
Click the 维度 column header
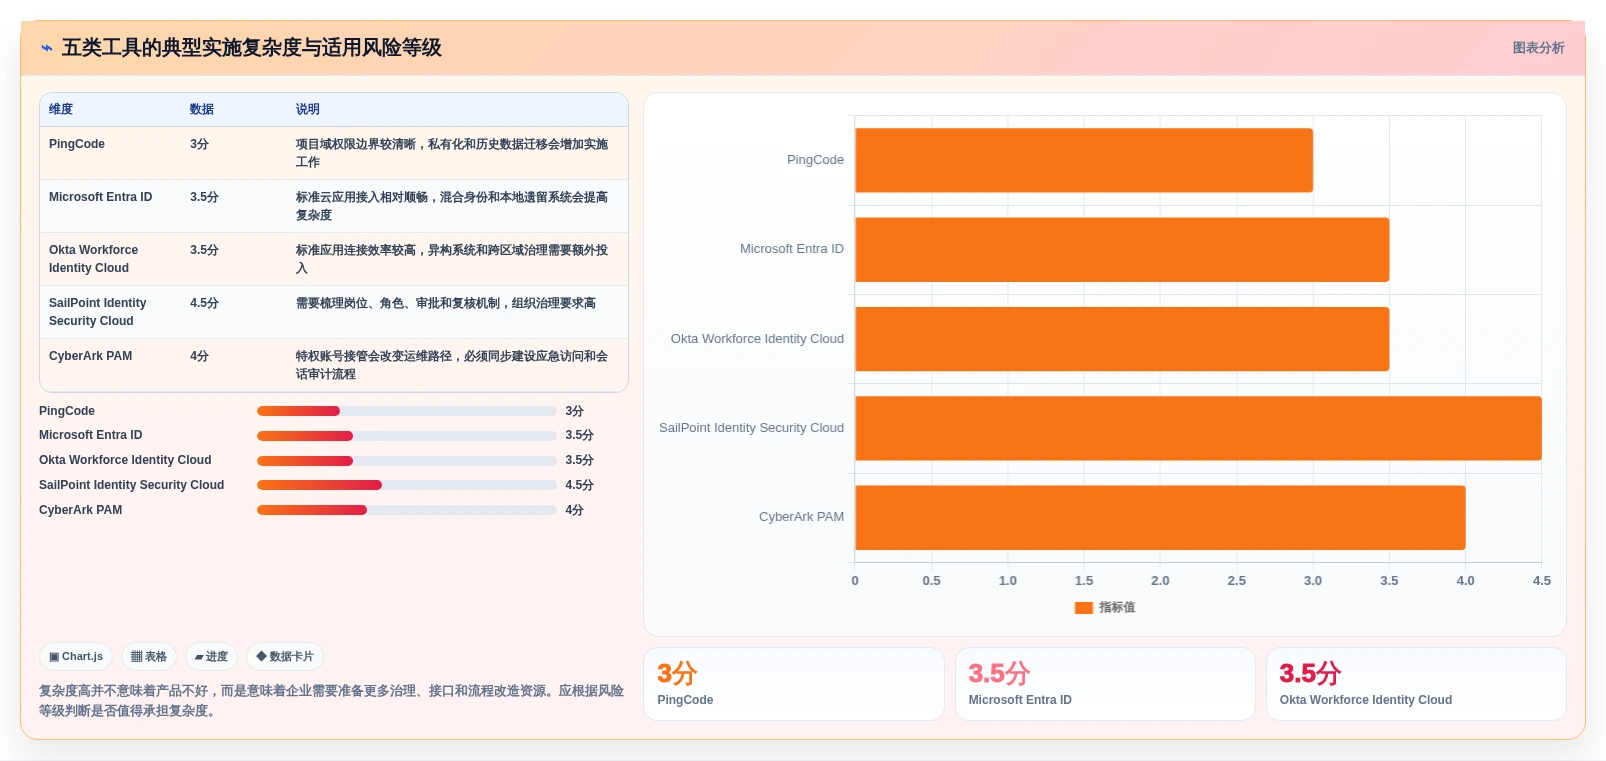pyautogui.click(x=61, y=109)
